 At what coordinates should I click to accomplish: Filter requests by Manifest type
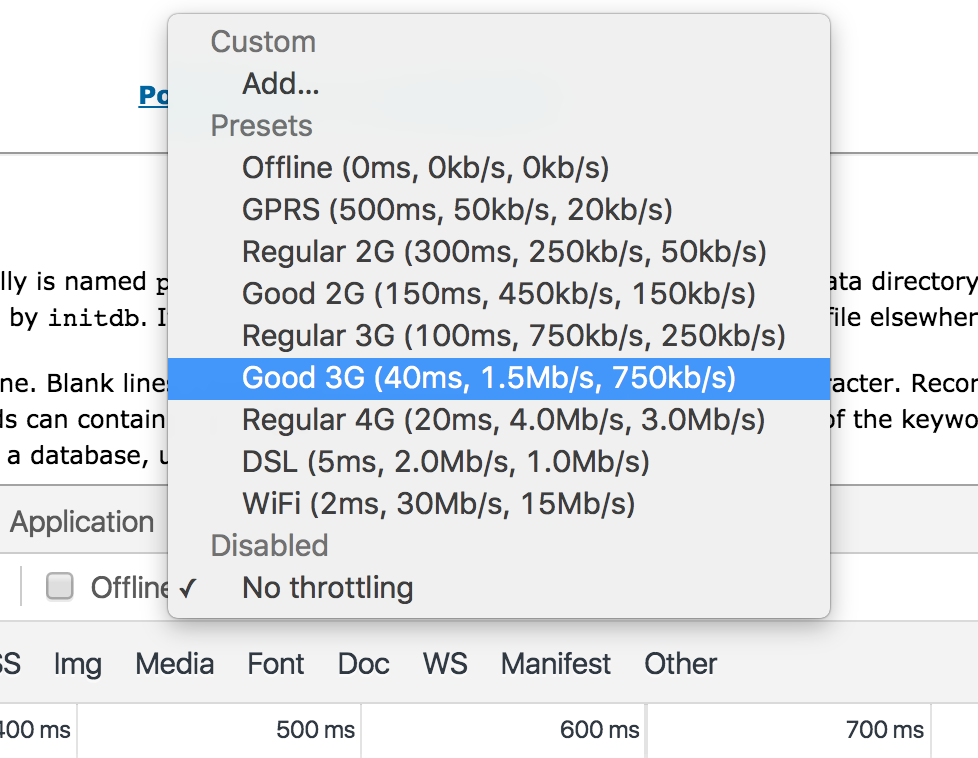coord(556,664)
